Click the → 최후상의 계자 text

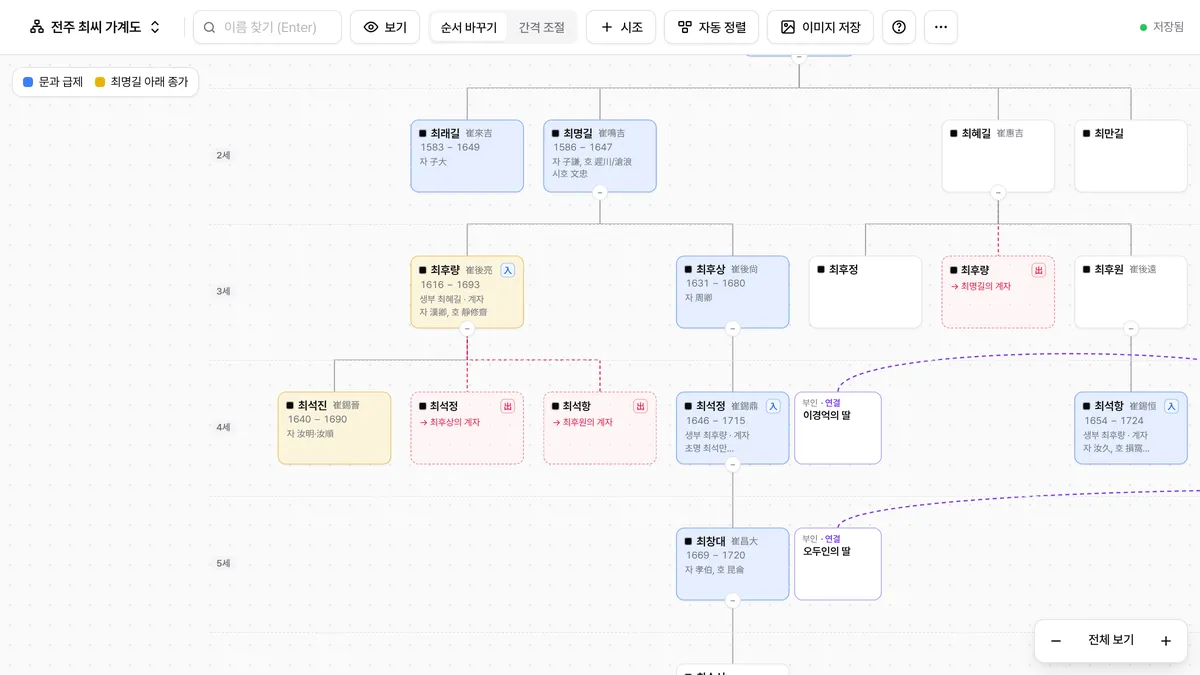tap(450, 422)
